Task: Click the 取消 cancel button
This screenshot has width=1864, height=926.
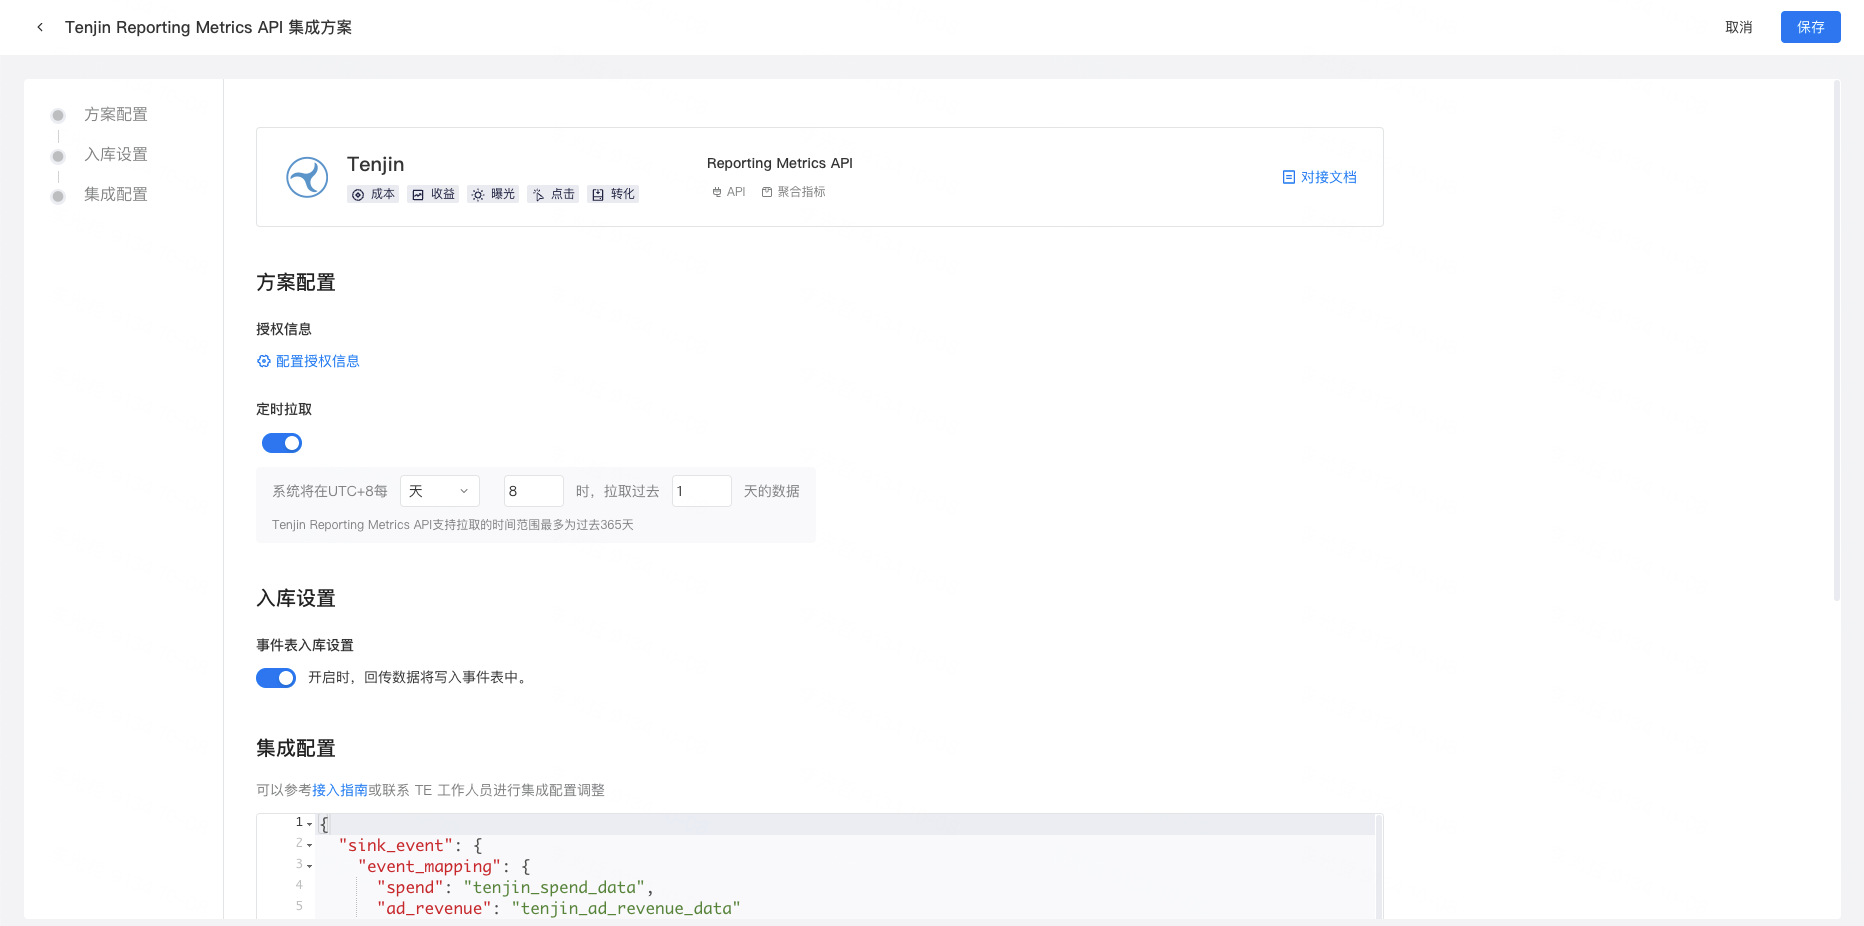Action: click(x=1739, y=27)
